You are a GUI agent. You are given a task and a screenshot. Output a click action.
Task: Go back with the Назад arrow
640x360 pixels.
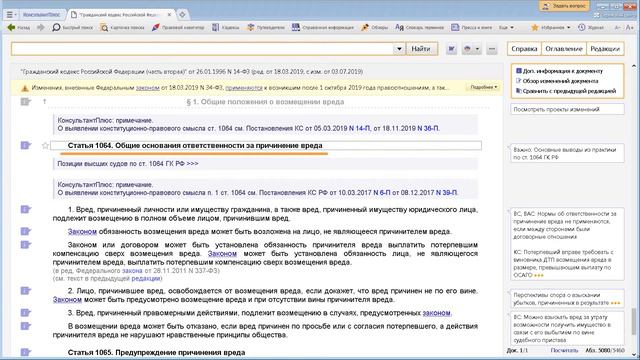click(19, 27)
